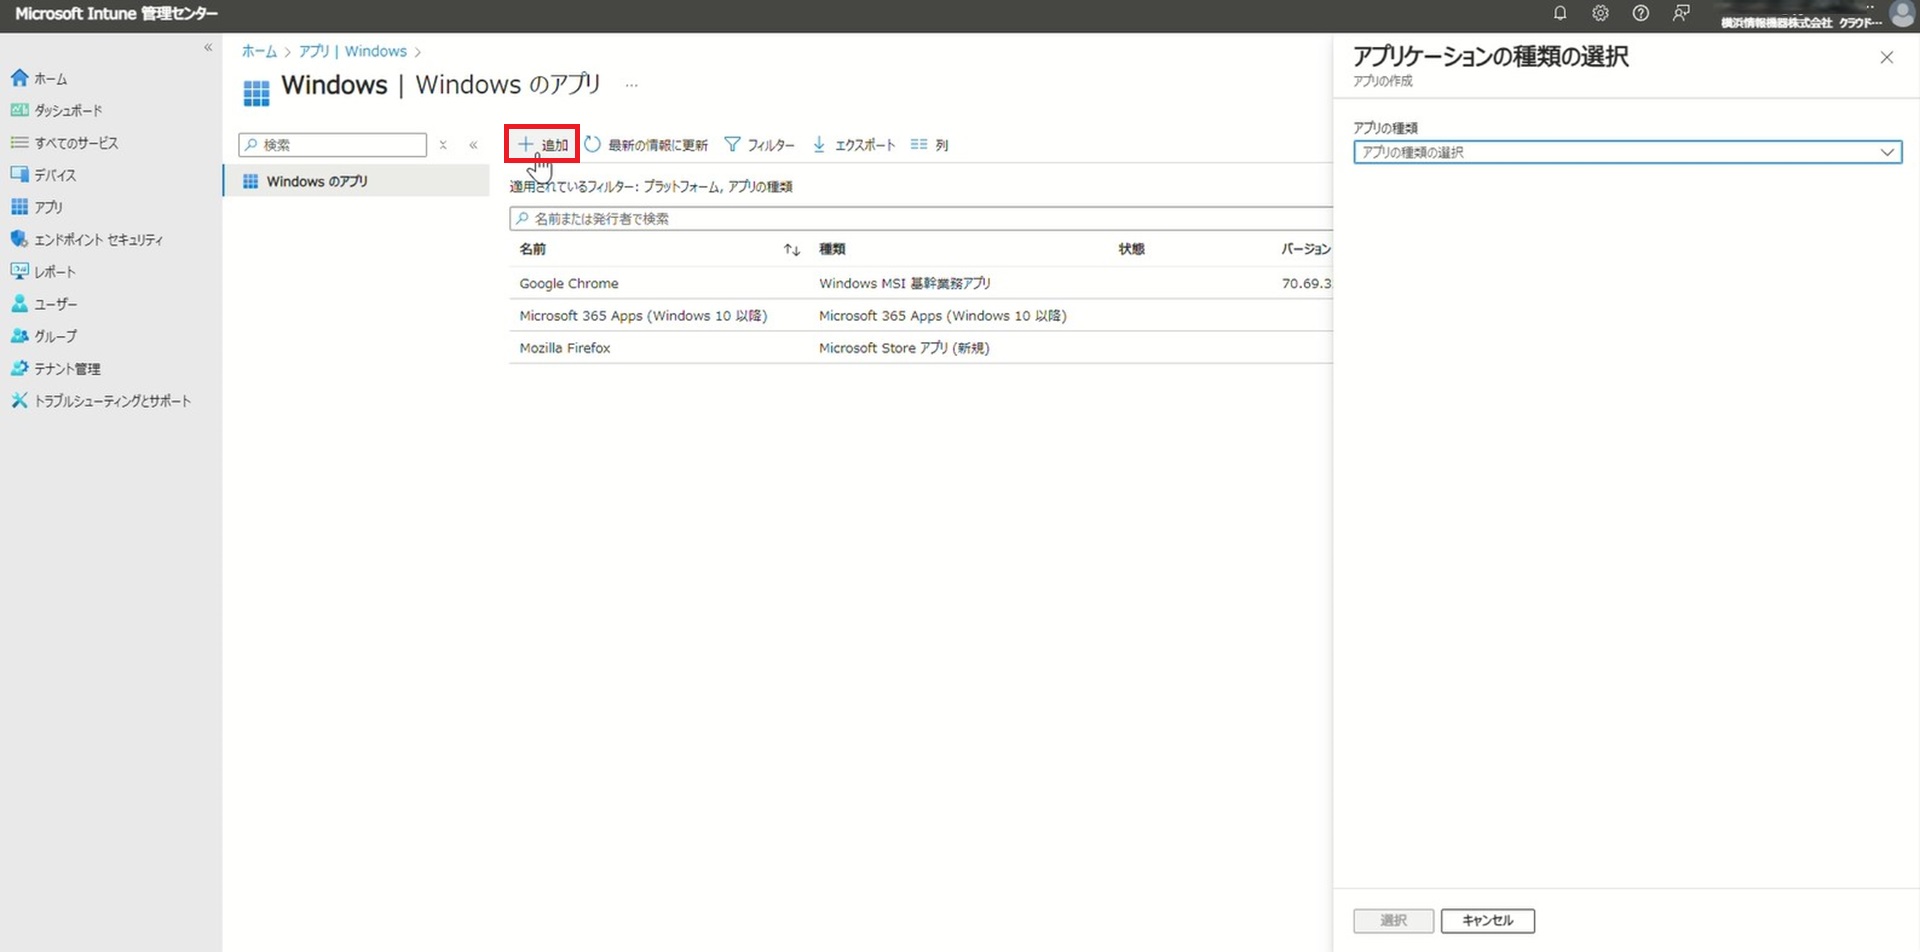The height and width of the screenshot is (952, 1920).
Task: Click Windows MSI 基幹業務アプリ type cell
Action: 904,283
